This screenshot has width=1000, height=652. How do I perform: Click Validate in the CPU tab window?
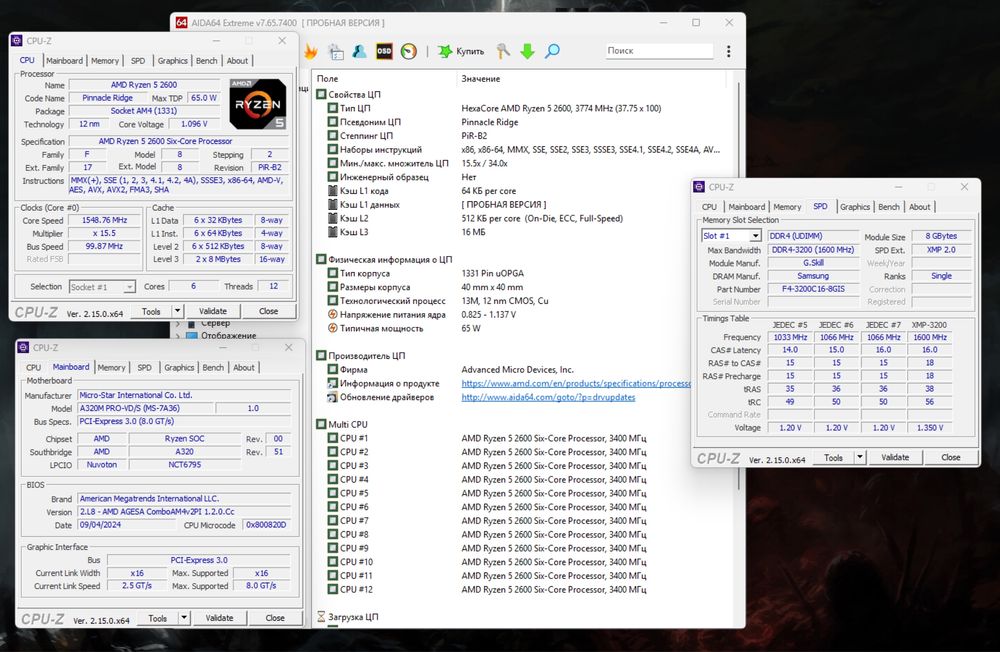(212, 311)
